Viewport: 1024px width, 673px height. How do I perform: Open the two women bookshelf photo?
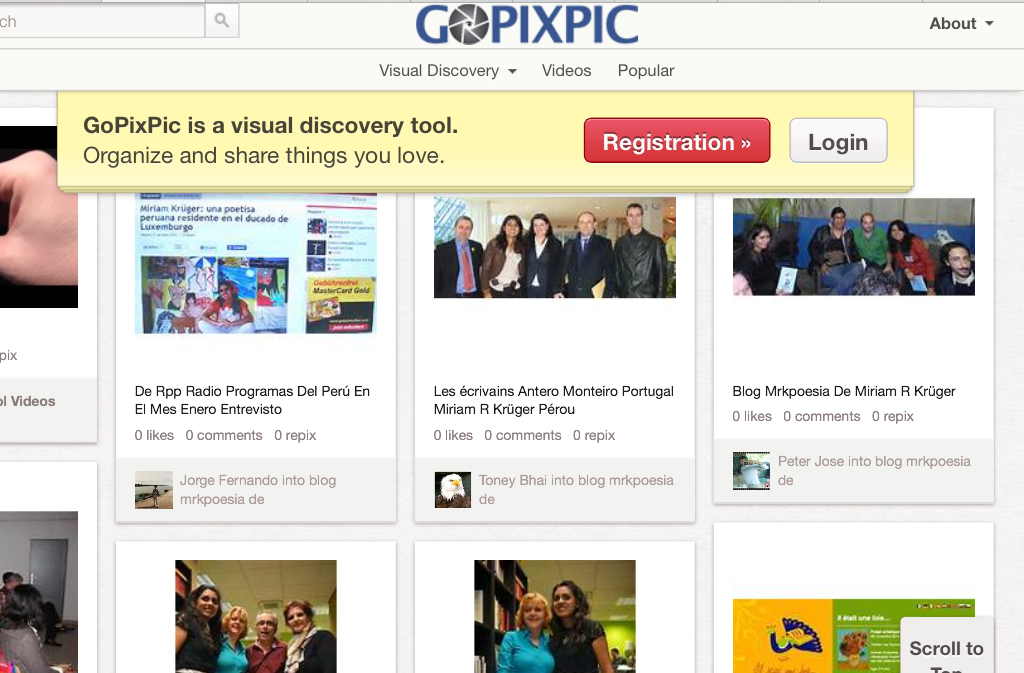pos(555,616)
